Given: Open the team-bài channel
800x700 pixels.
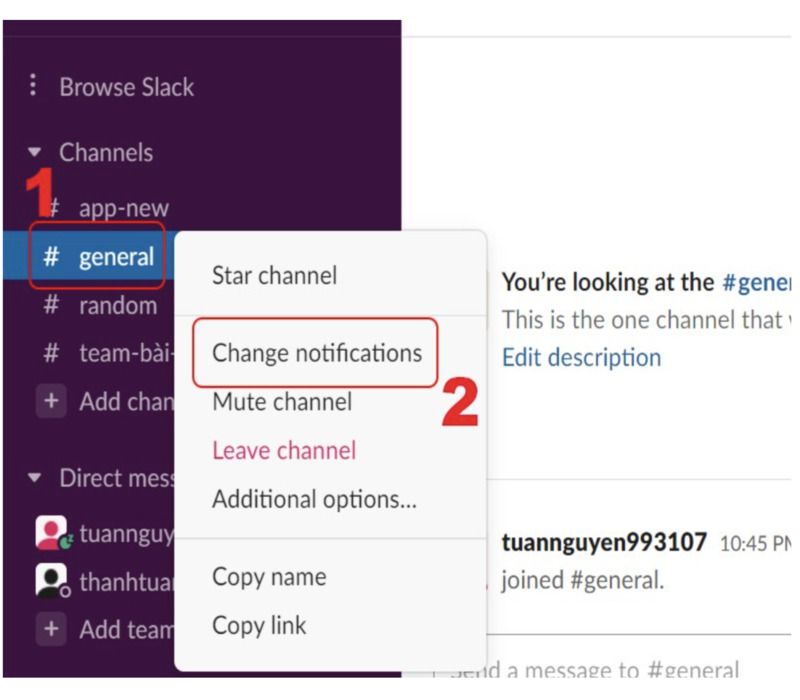Looking at the screenshot, I should pos(126,353).
